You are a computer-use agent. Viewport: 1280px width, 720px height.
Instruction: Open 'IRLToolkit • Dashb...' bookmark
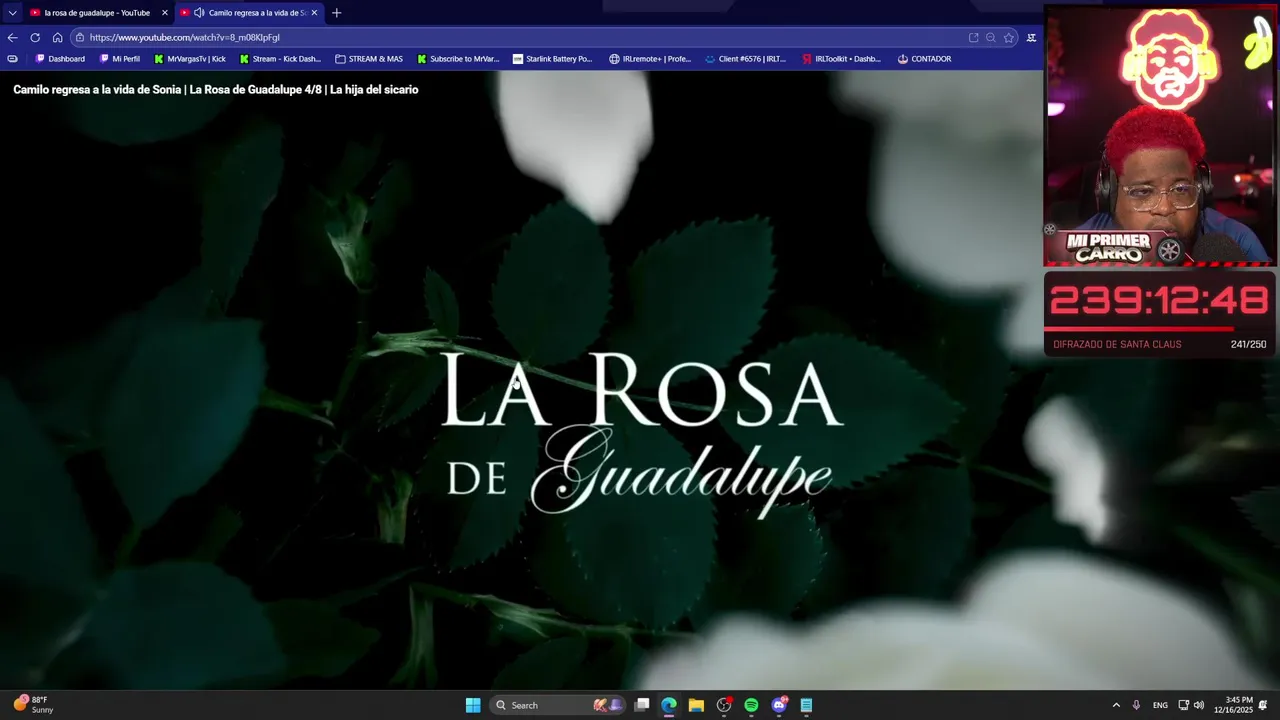click(841, 59)
